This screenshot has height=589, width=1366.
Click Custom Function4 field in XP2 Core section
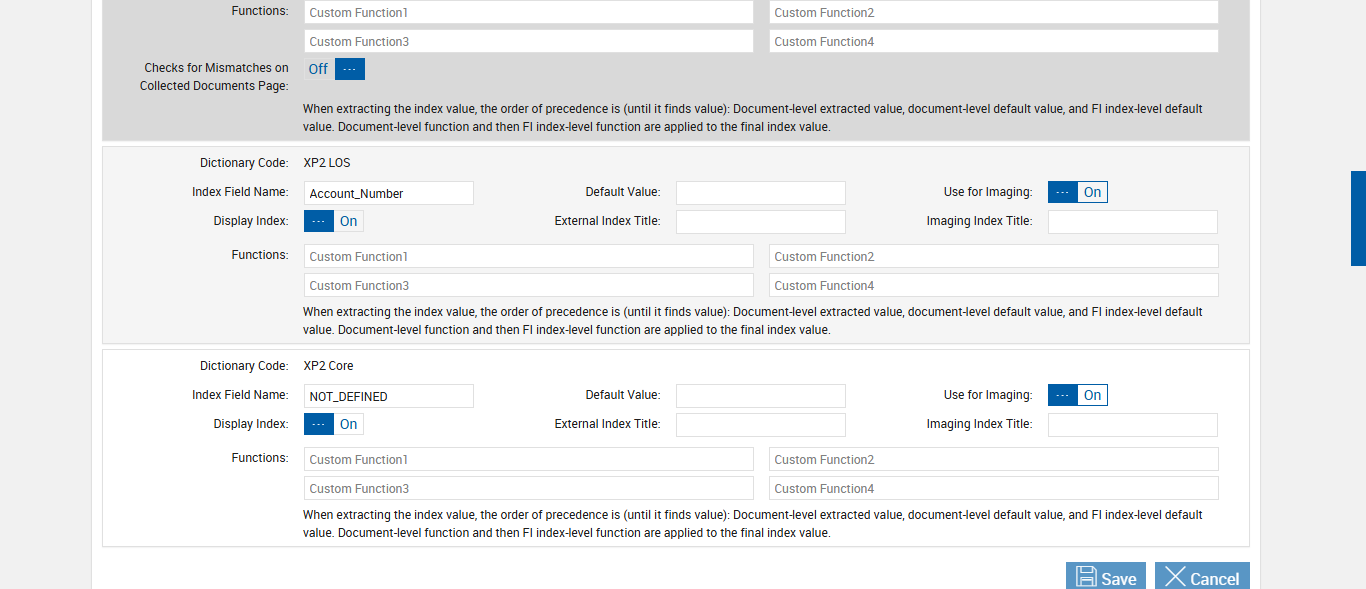tap(993, 488)
